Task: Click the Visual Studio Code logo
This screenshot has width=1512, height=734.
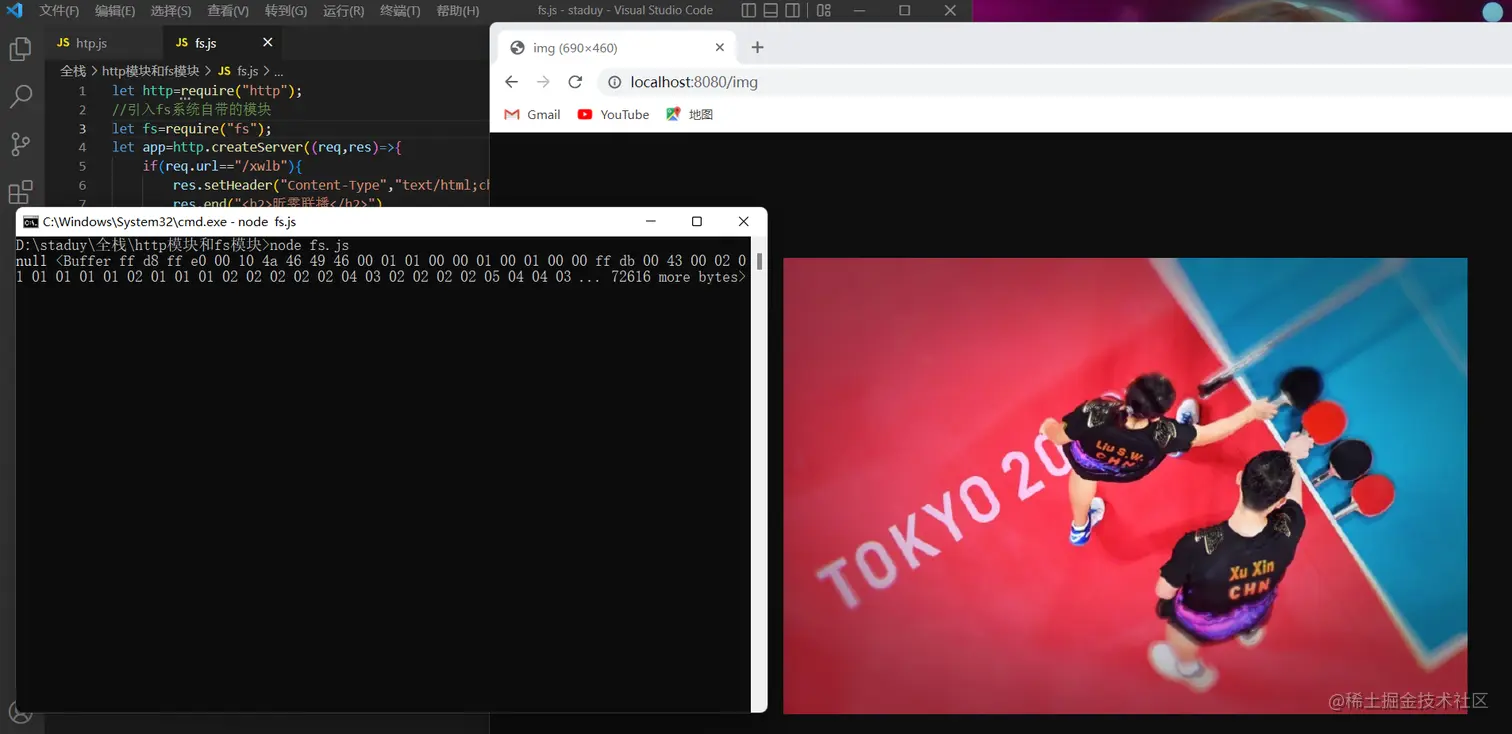Action: (x=14, y=10)
